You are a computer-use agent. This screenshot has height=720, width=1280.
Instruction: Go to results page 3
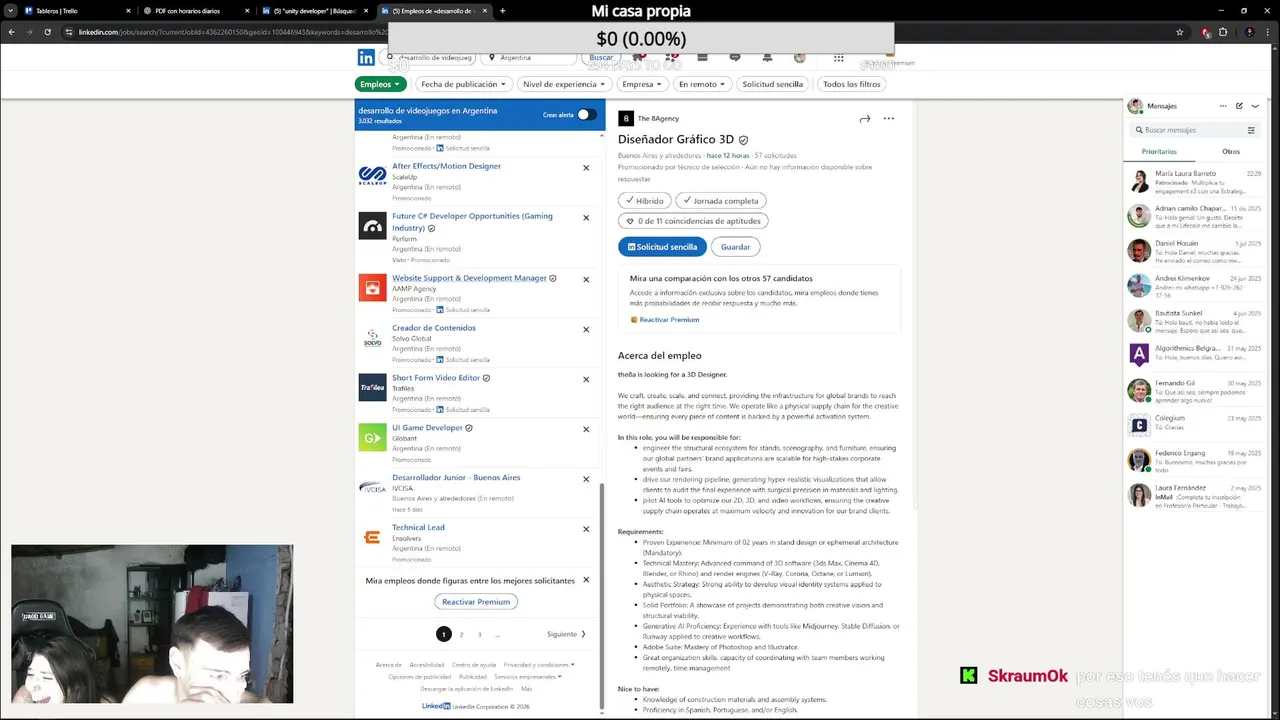point(479,634)
